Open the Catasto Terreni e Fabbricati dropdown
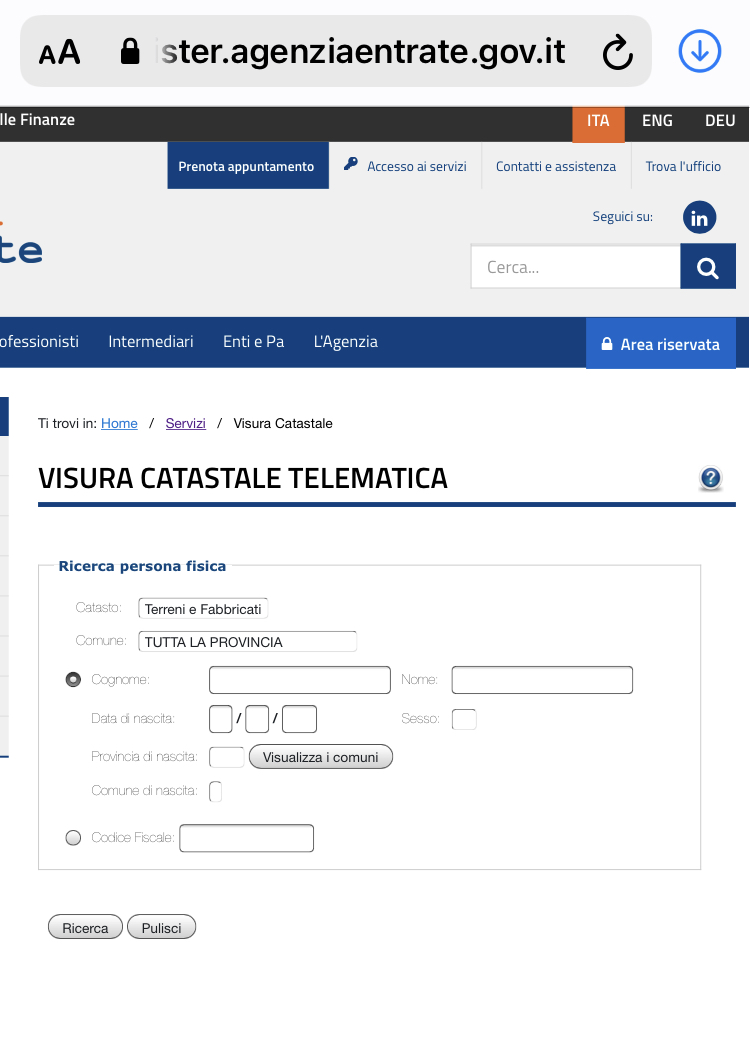Screen dimensions: 750x1043 click(203, 609)
